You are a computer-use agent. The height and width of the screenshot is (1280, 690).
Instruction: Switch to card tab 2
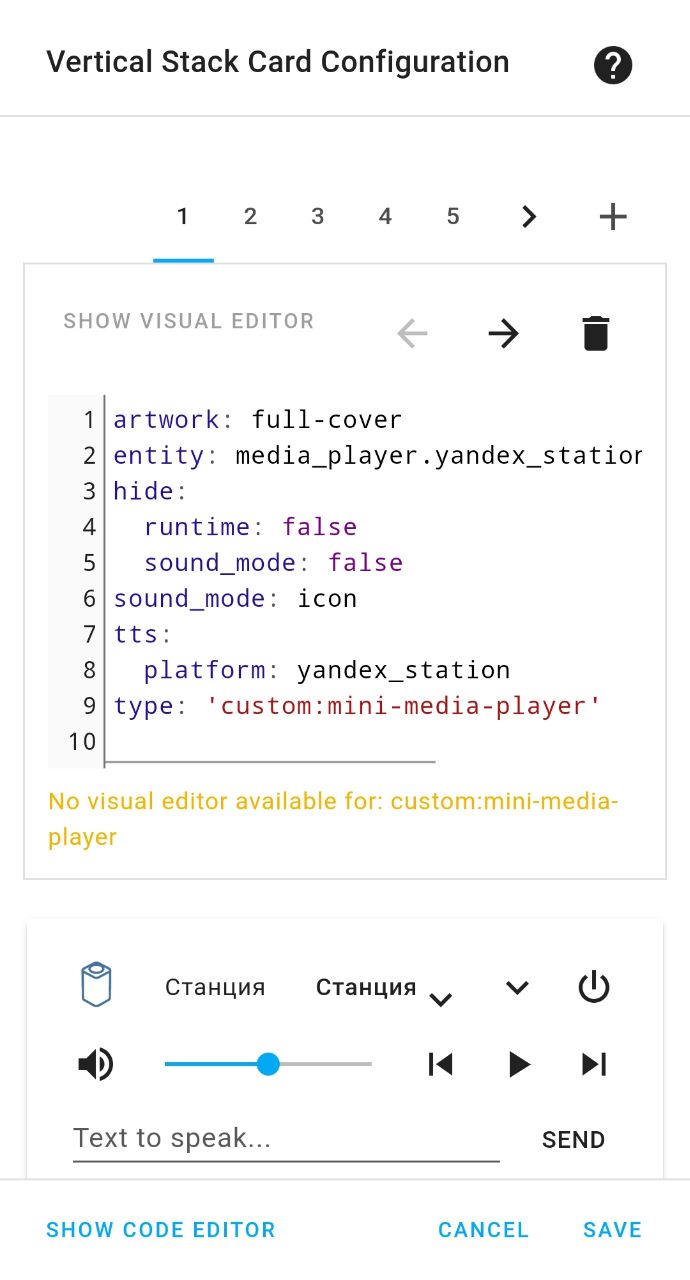(250, 216)
